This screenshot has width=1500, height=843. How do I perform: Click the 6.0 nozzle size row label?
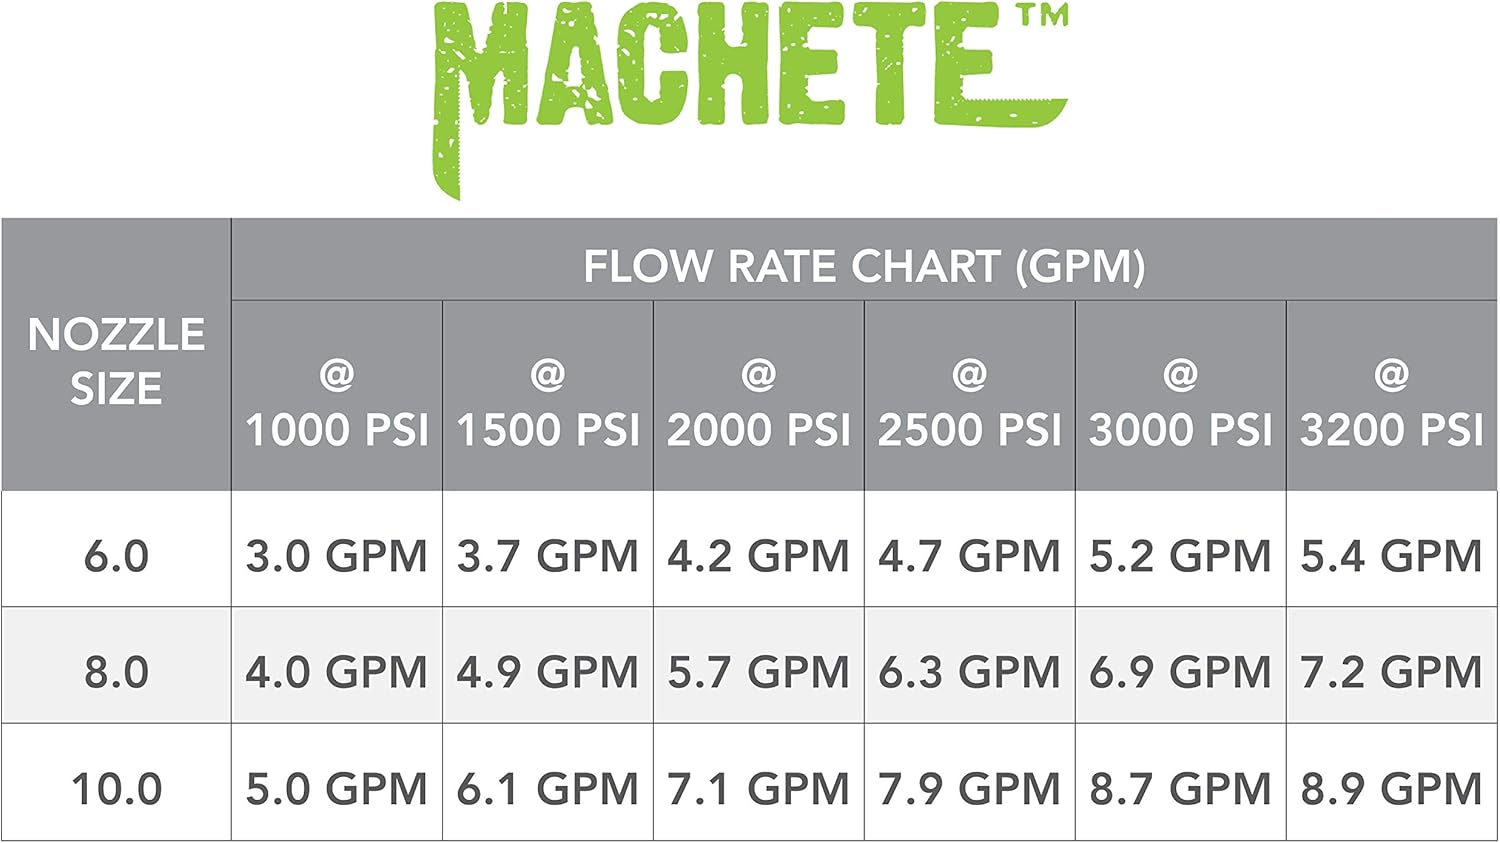[116, 556]
